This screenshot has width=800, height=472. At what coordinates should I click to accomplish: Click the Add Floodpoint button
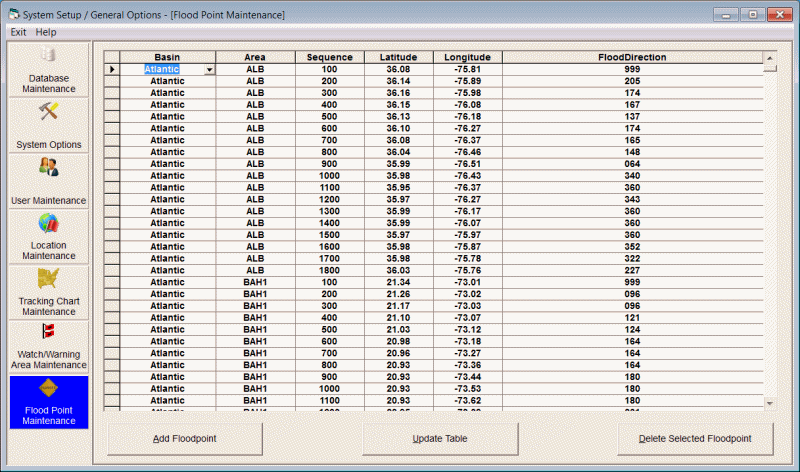(184, 439)
